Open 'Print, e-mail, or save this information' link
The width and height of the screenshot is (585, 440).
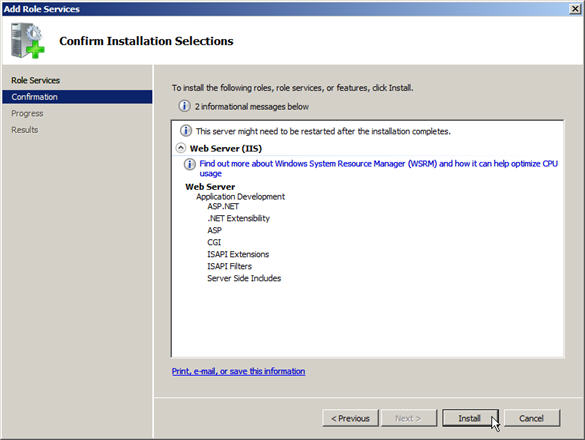pyautogui.click(x=238, y=371)
